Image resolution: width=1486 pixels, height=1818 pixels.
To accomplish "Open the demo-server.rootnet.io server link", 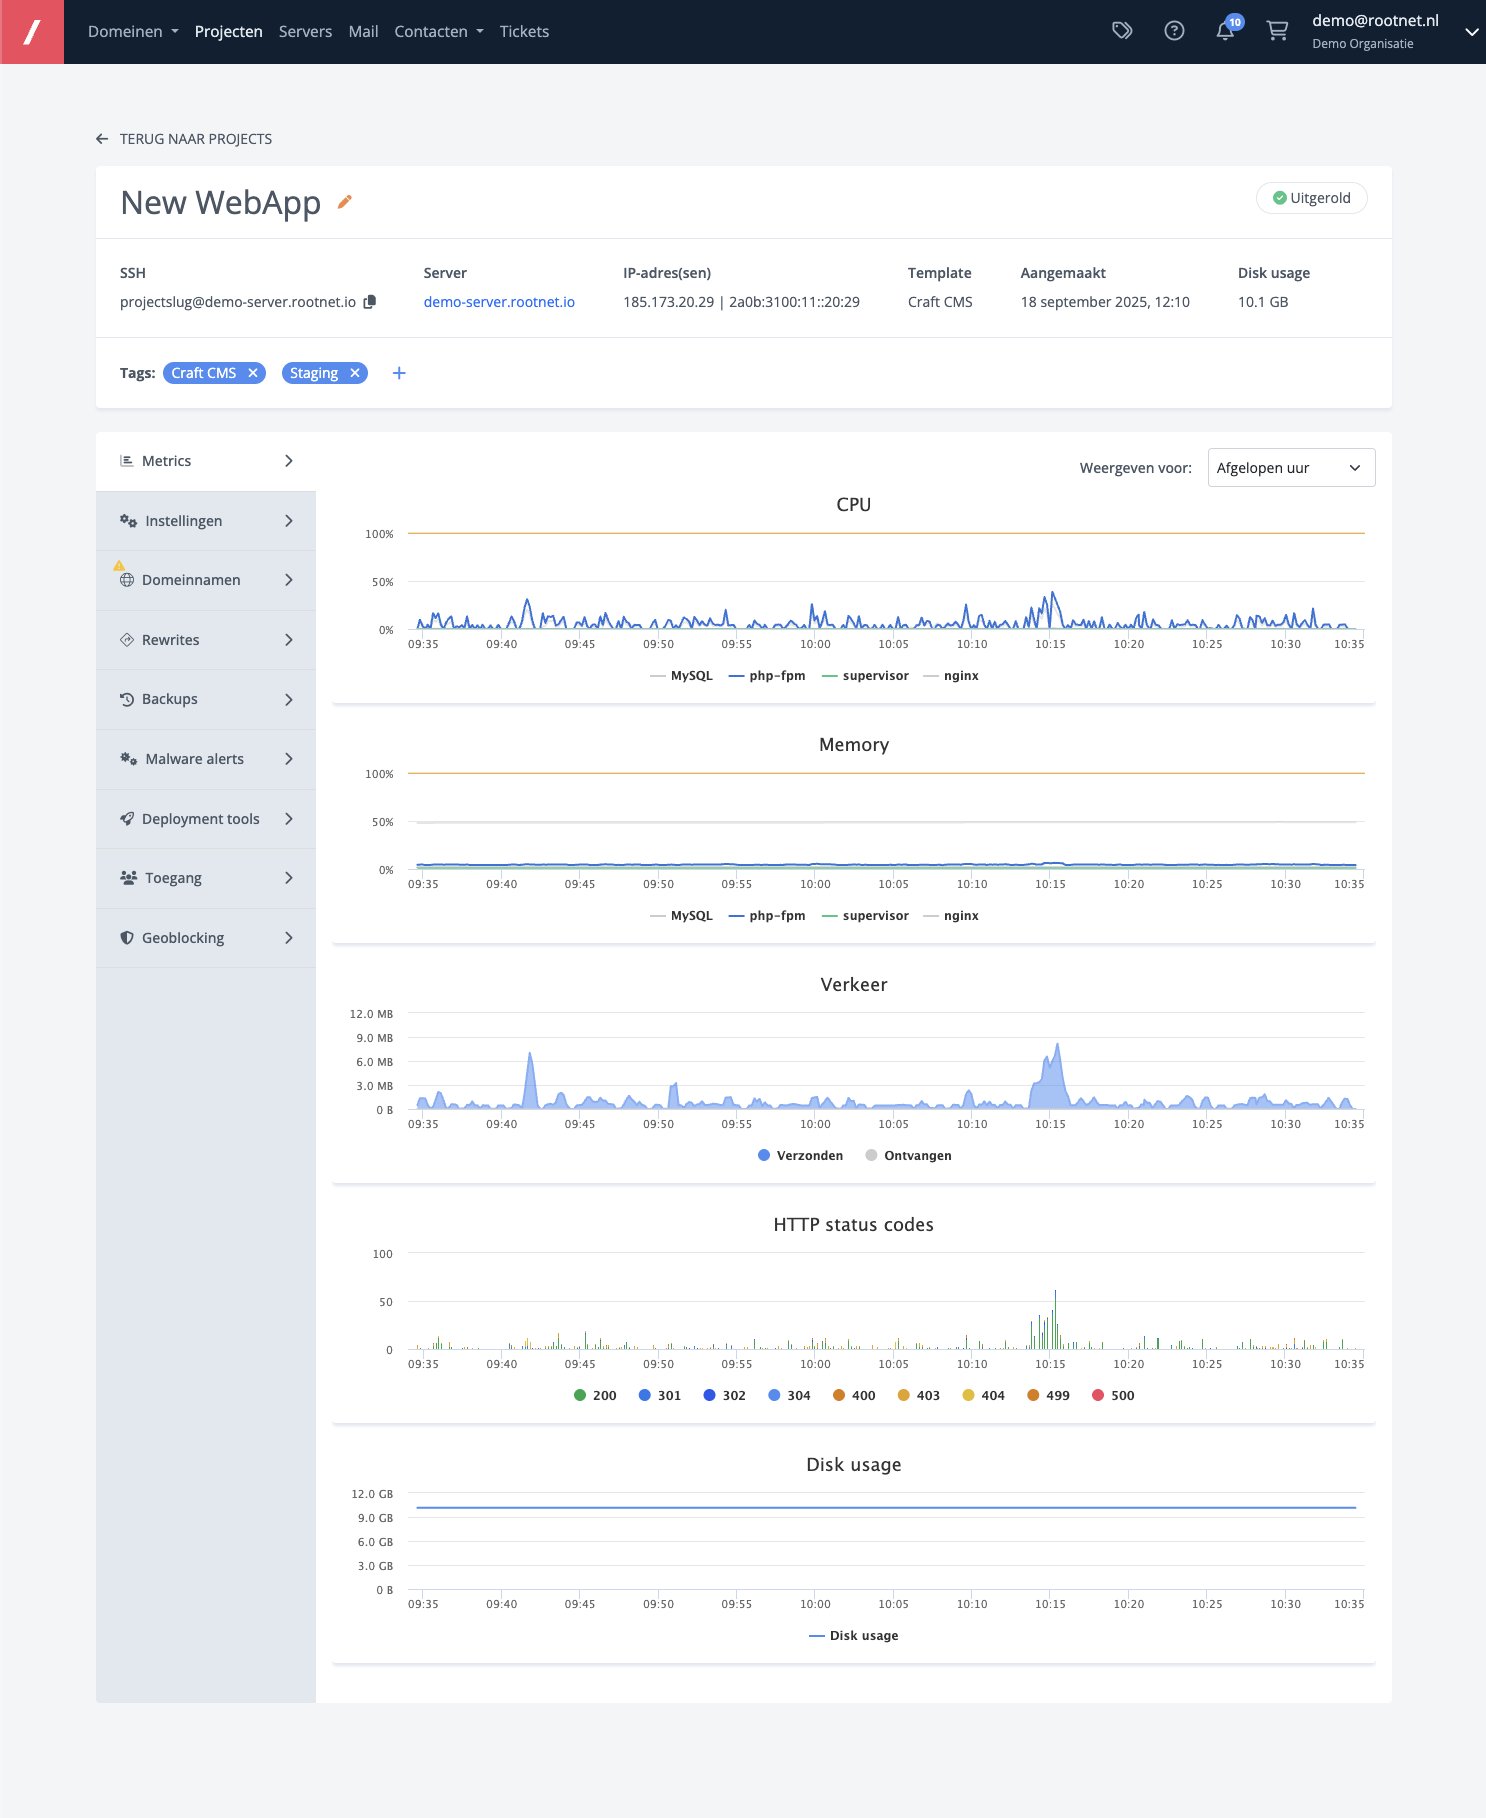I will [499, 302].
